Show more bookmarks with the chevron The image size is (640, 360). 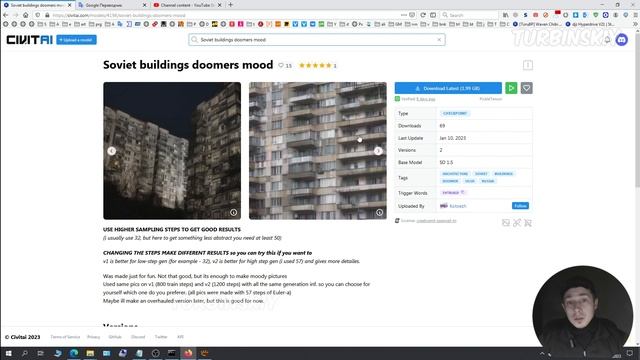tap(636, 24)
